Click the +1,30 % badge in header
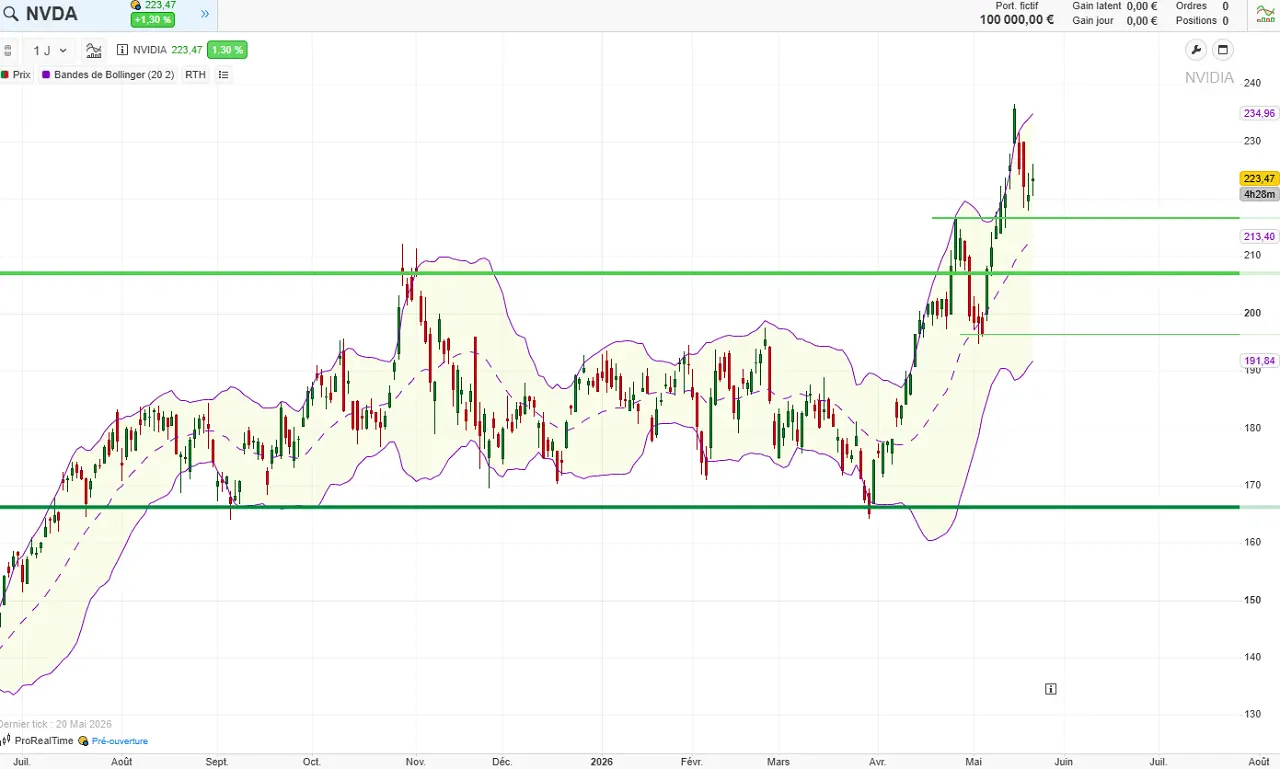The width and height of the screenshot is (1280, 769). (153, 20)
